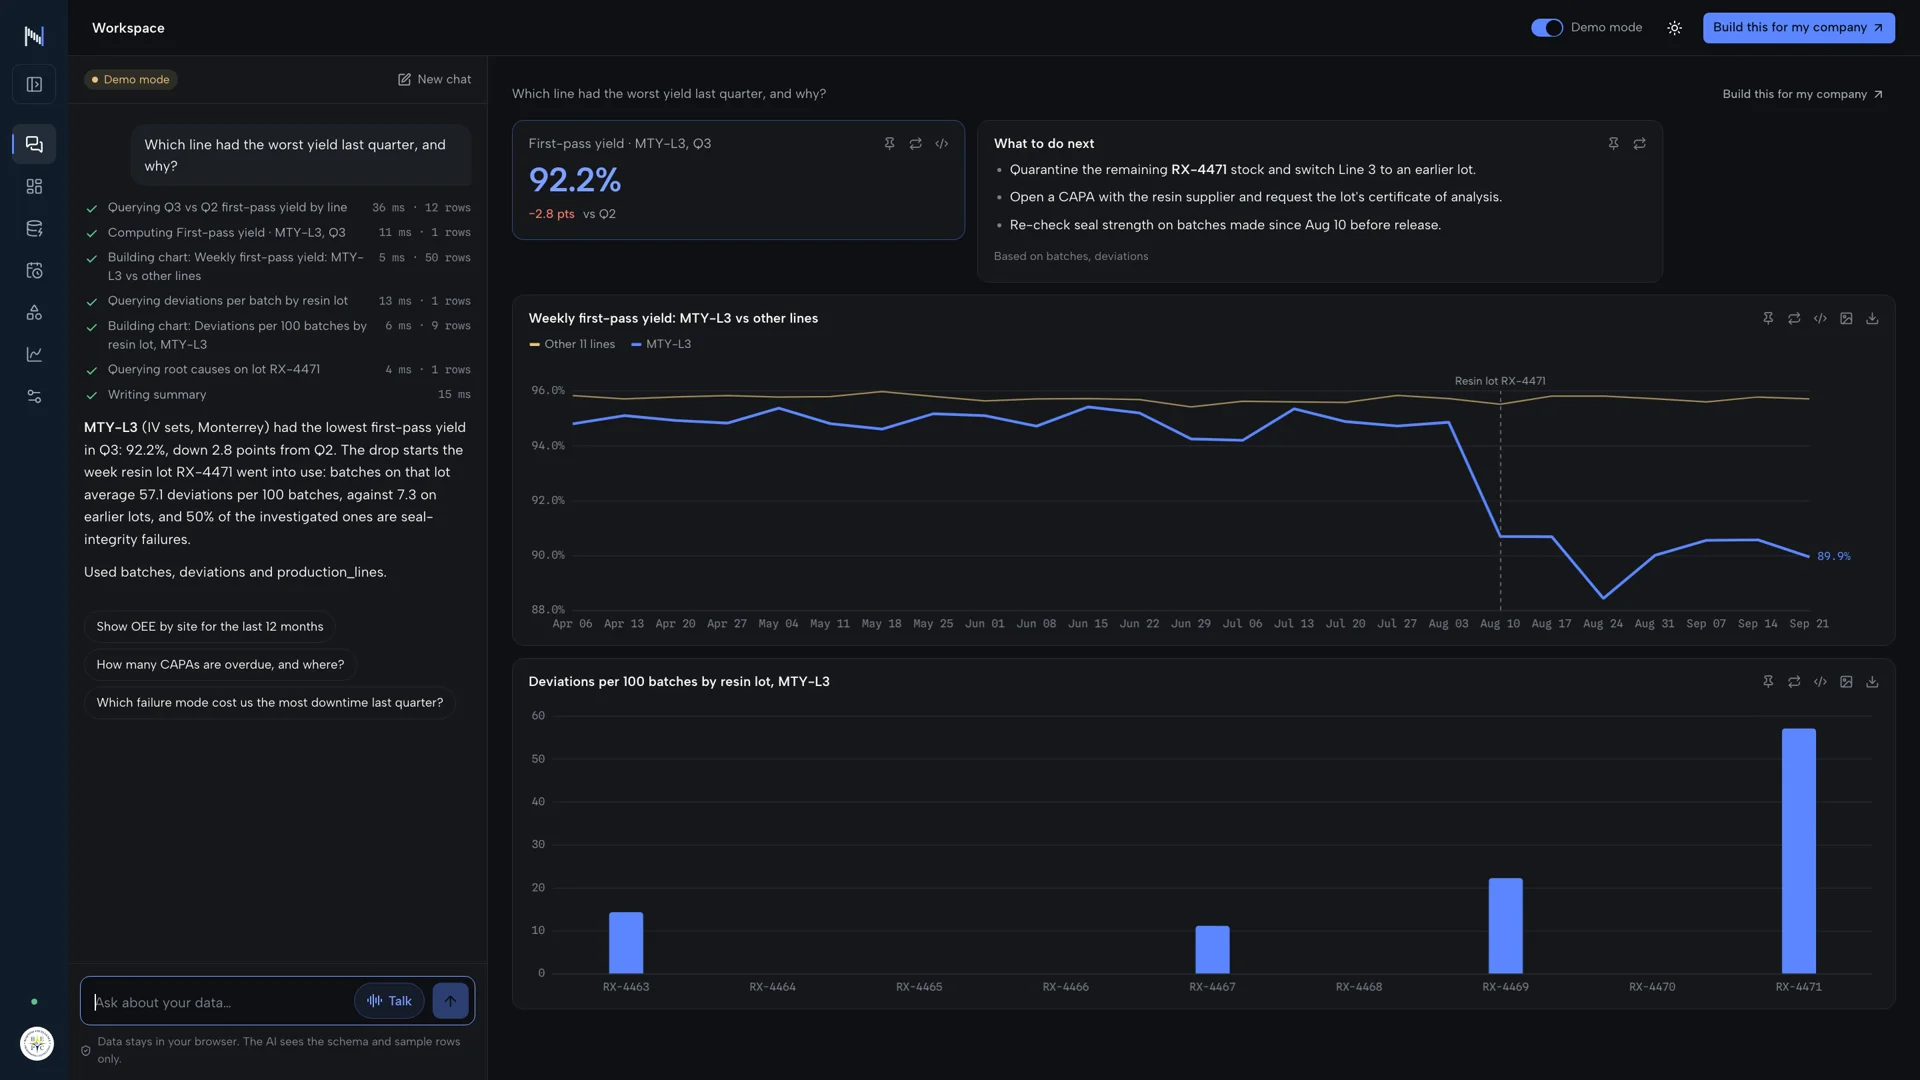This screenshot has width=1920, height=1080.
Task: Select suggestion Show OEE by site
Action: point(210,627)
